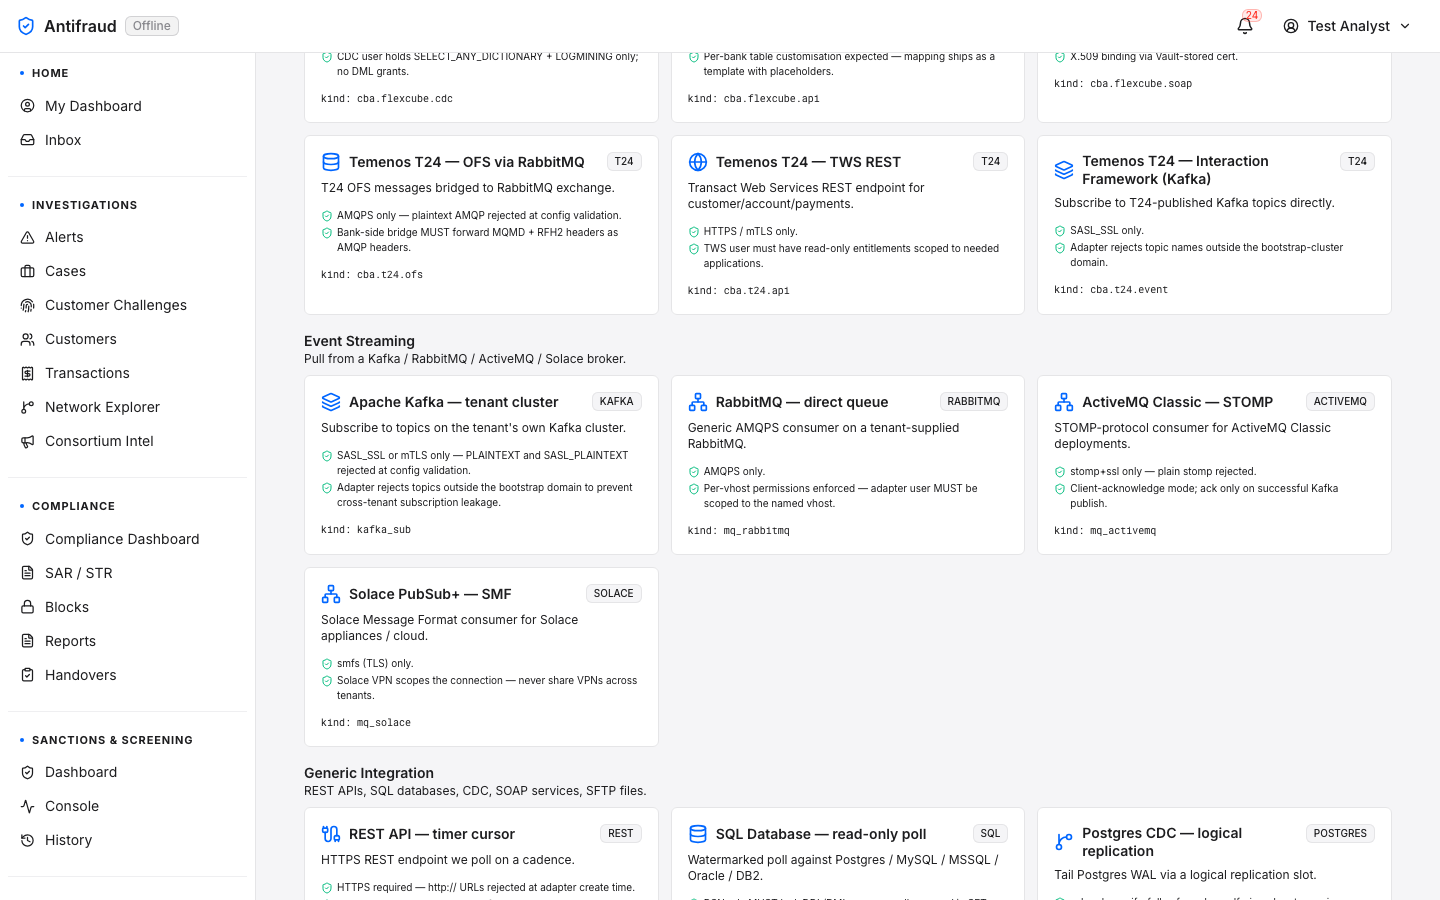Select Temenos T24 — Interaction Framework (Kafka) title

(1175, 170)
